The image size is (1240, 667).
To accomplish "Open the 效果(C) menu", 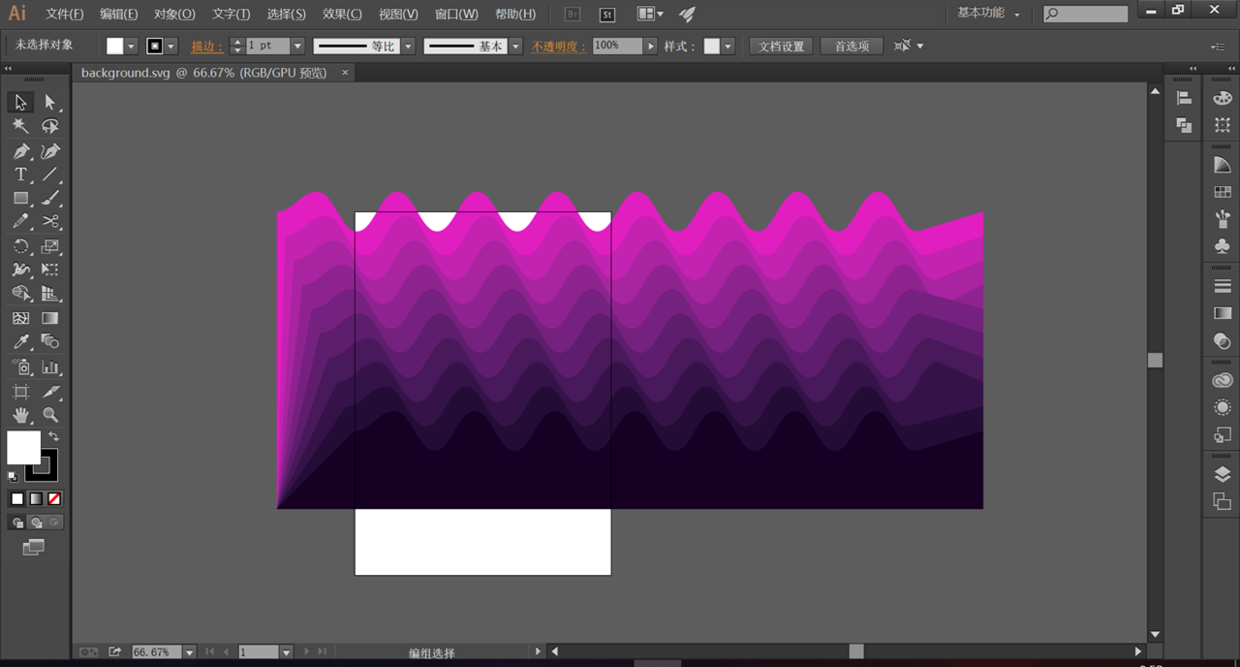I will click(342, 14).
